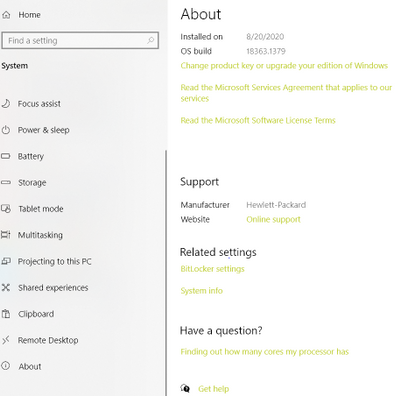Open Power & sleep settings
Viewport: 400px width, 396px height.
click(44, 130)
